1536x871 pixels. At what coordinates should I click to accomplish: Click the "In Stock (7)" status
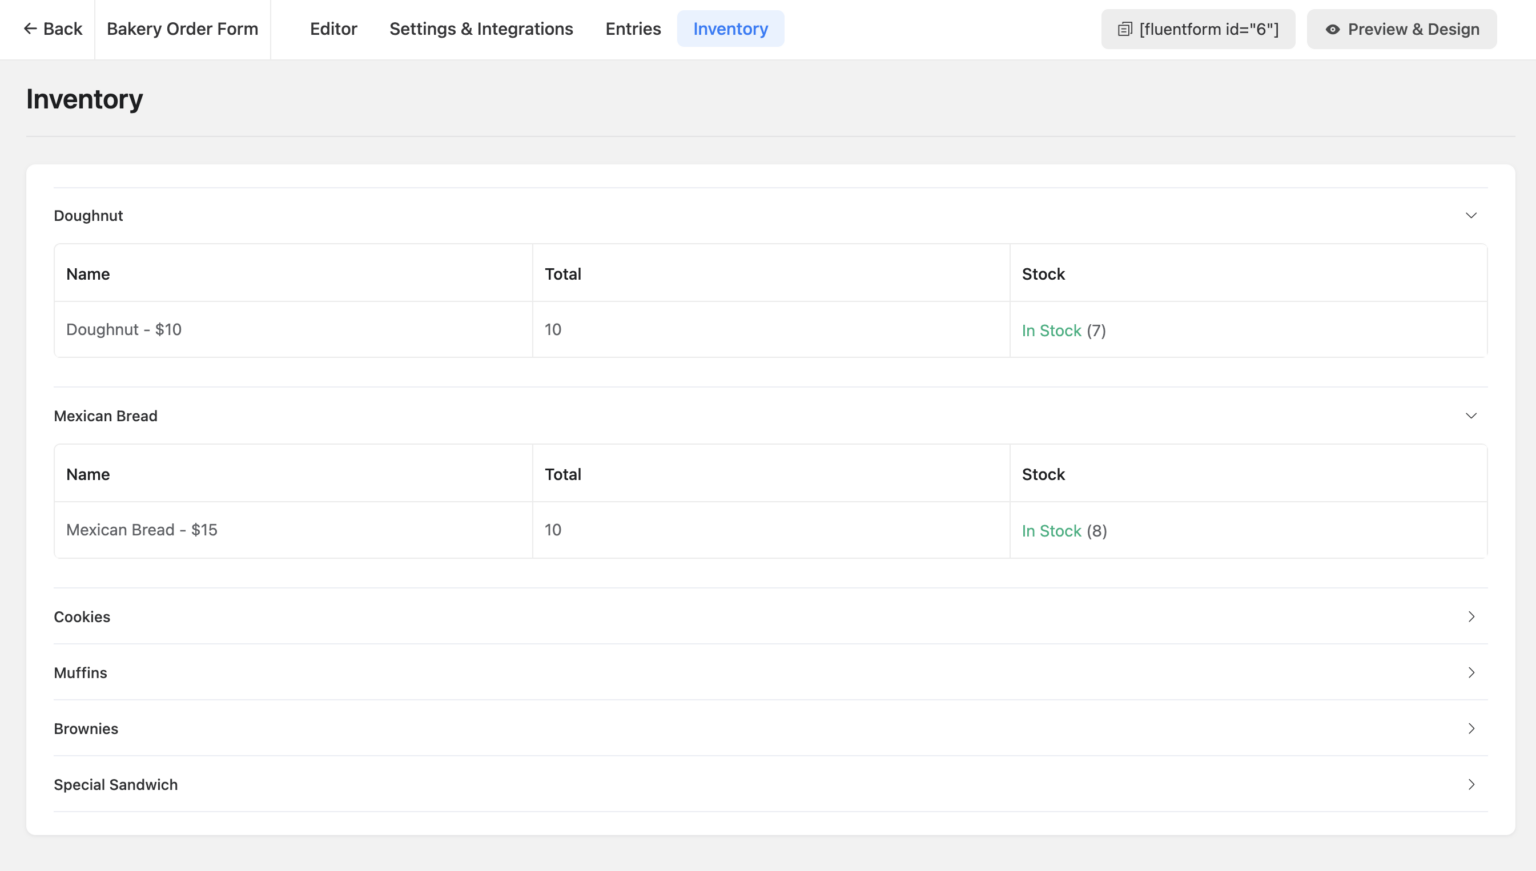(1064, 331)
